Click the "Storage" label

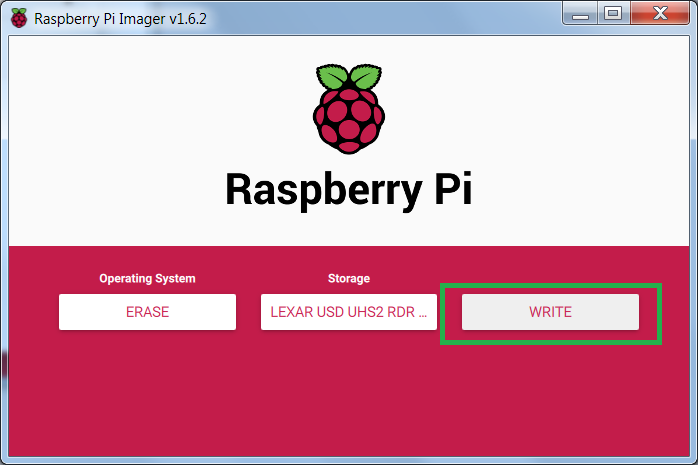click(x=349, y=279)
